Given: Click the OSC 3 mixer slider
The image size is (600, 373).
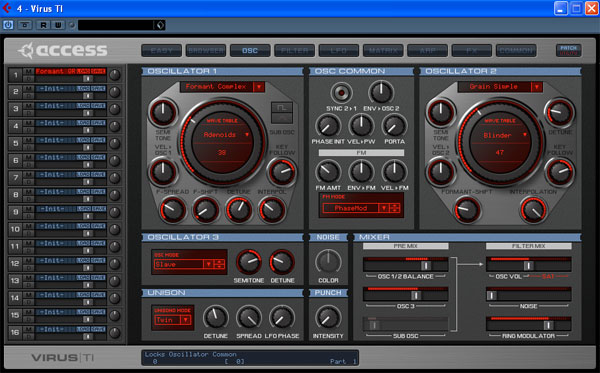Looking at the screenshot, I should 406,295.
